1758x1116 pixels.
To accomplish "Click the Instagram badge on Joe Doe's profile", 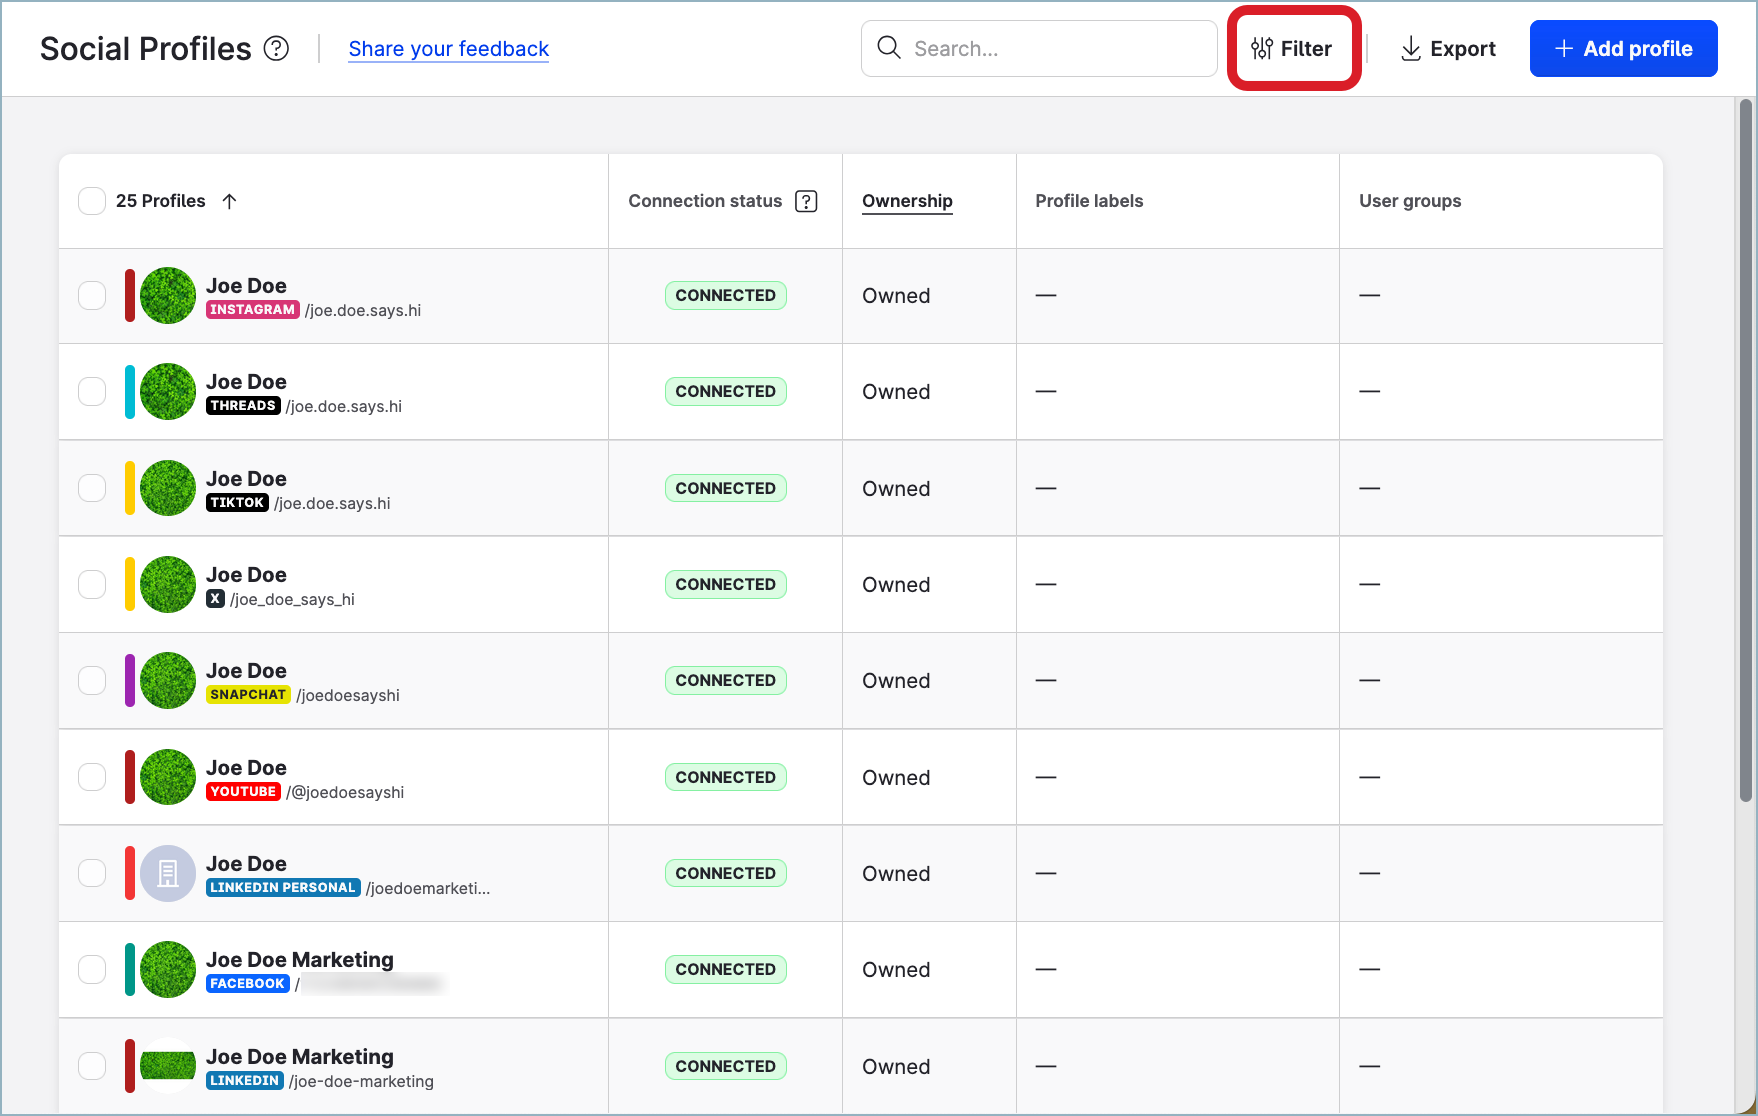I will (x=252, y=310).
